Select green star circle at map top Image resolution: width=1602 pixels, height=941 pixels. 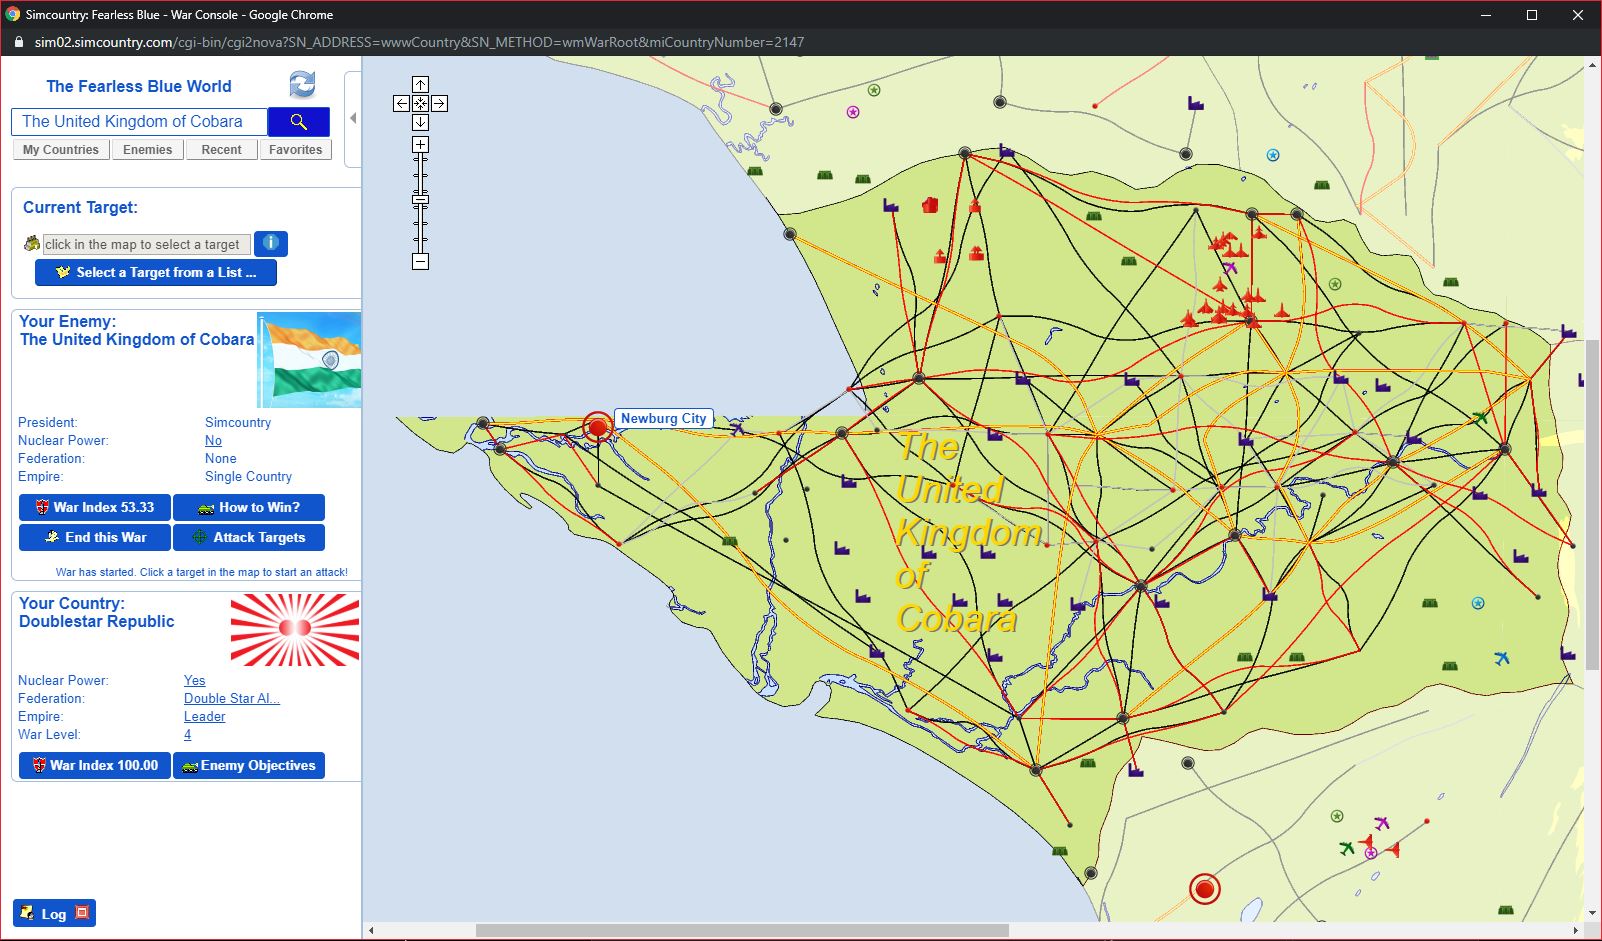[874, 90]
